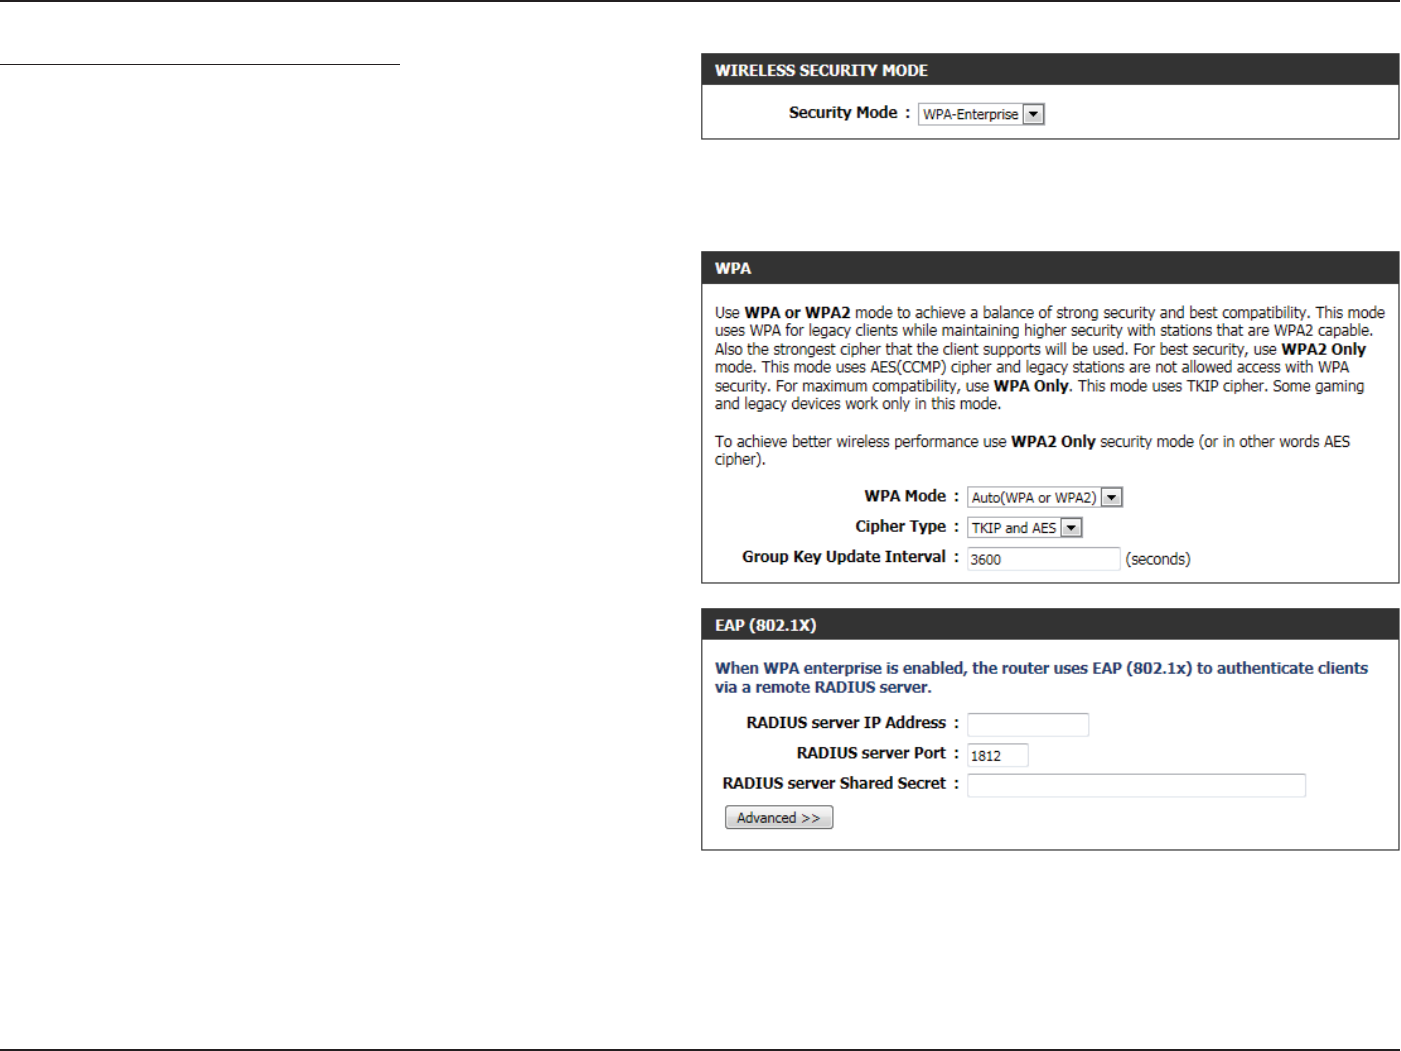Click the Group Key Update Interval field
This screenshot has height=1051, width=1401.
pos(1043,559)
